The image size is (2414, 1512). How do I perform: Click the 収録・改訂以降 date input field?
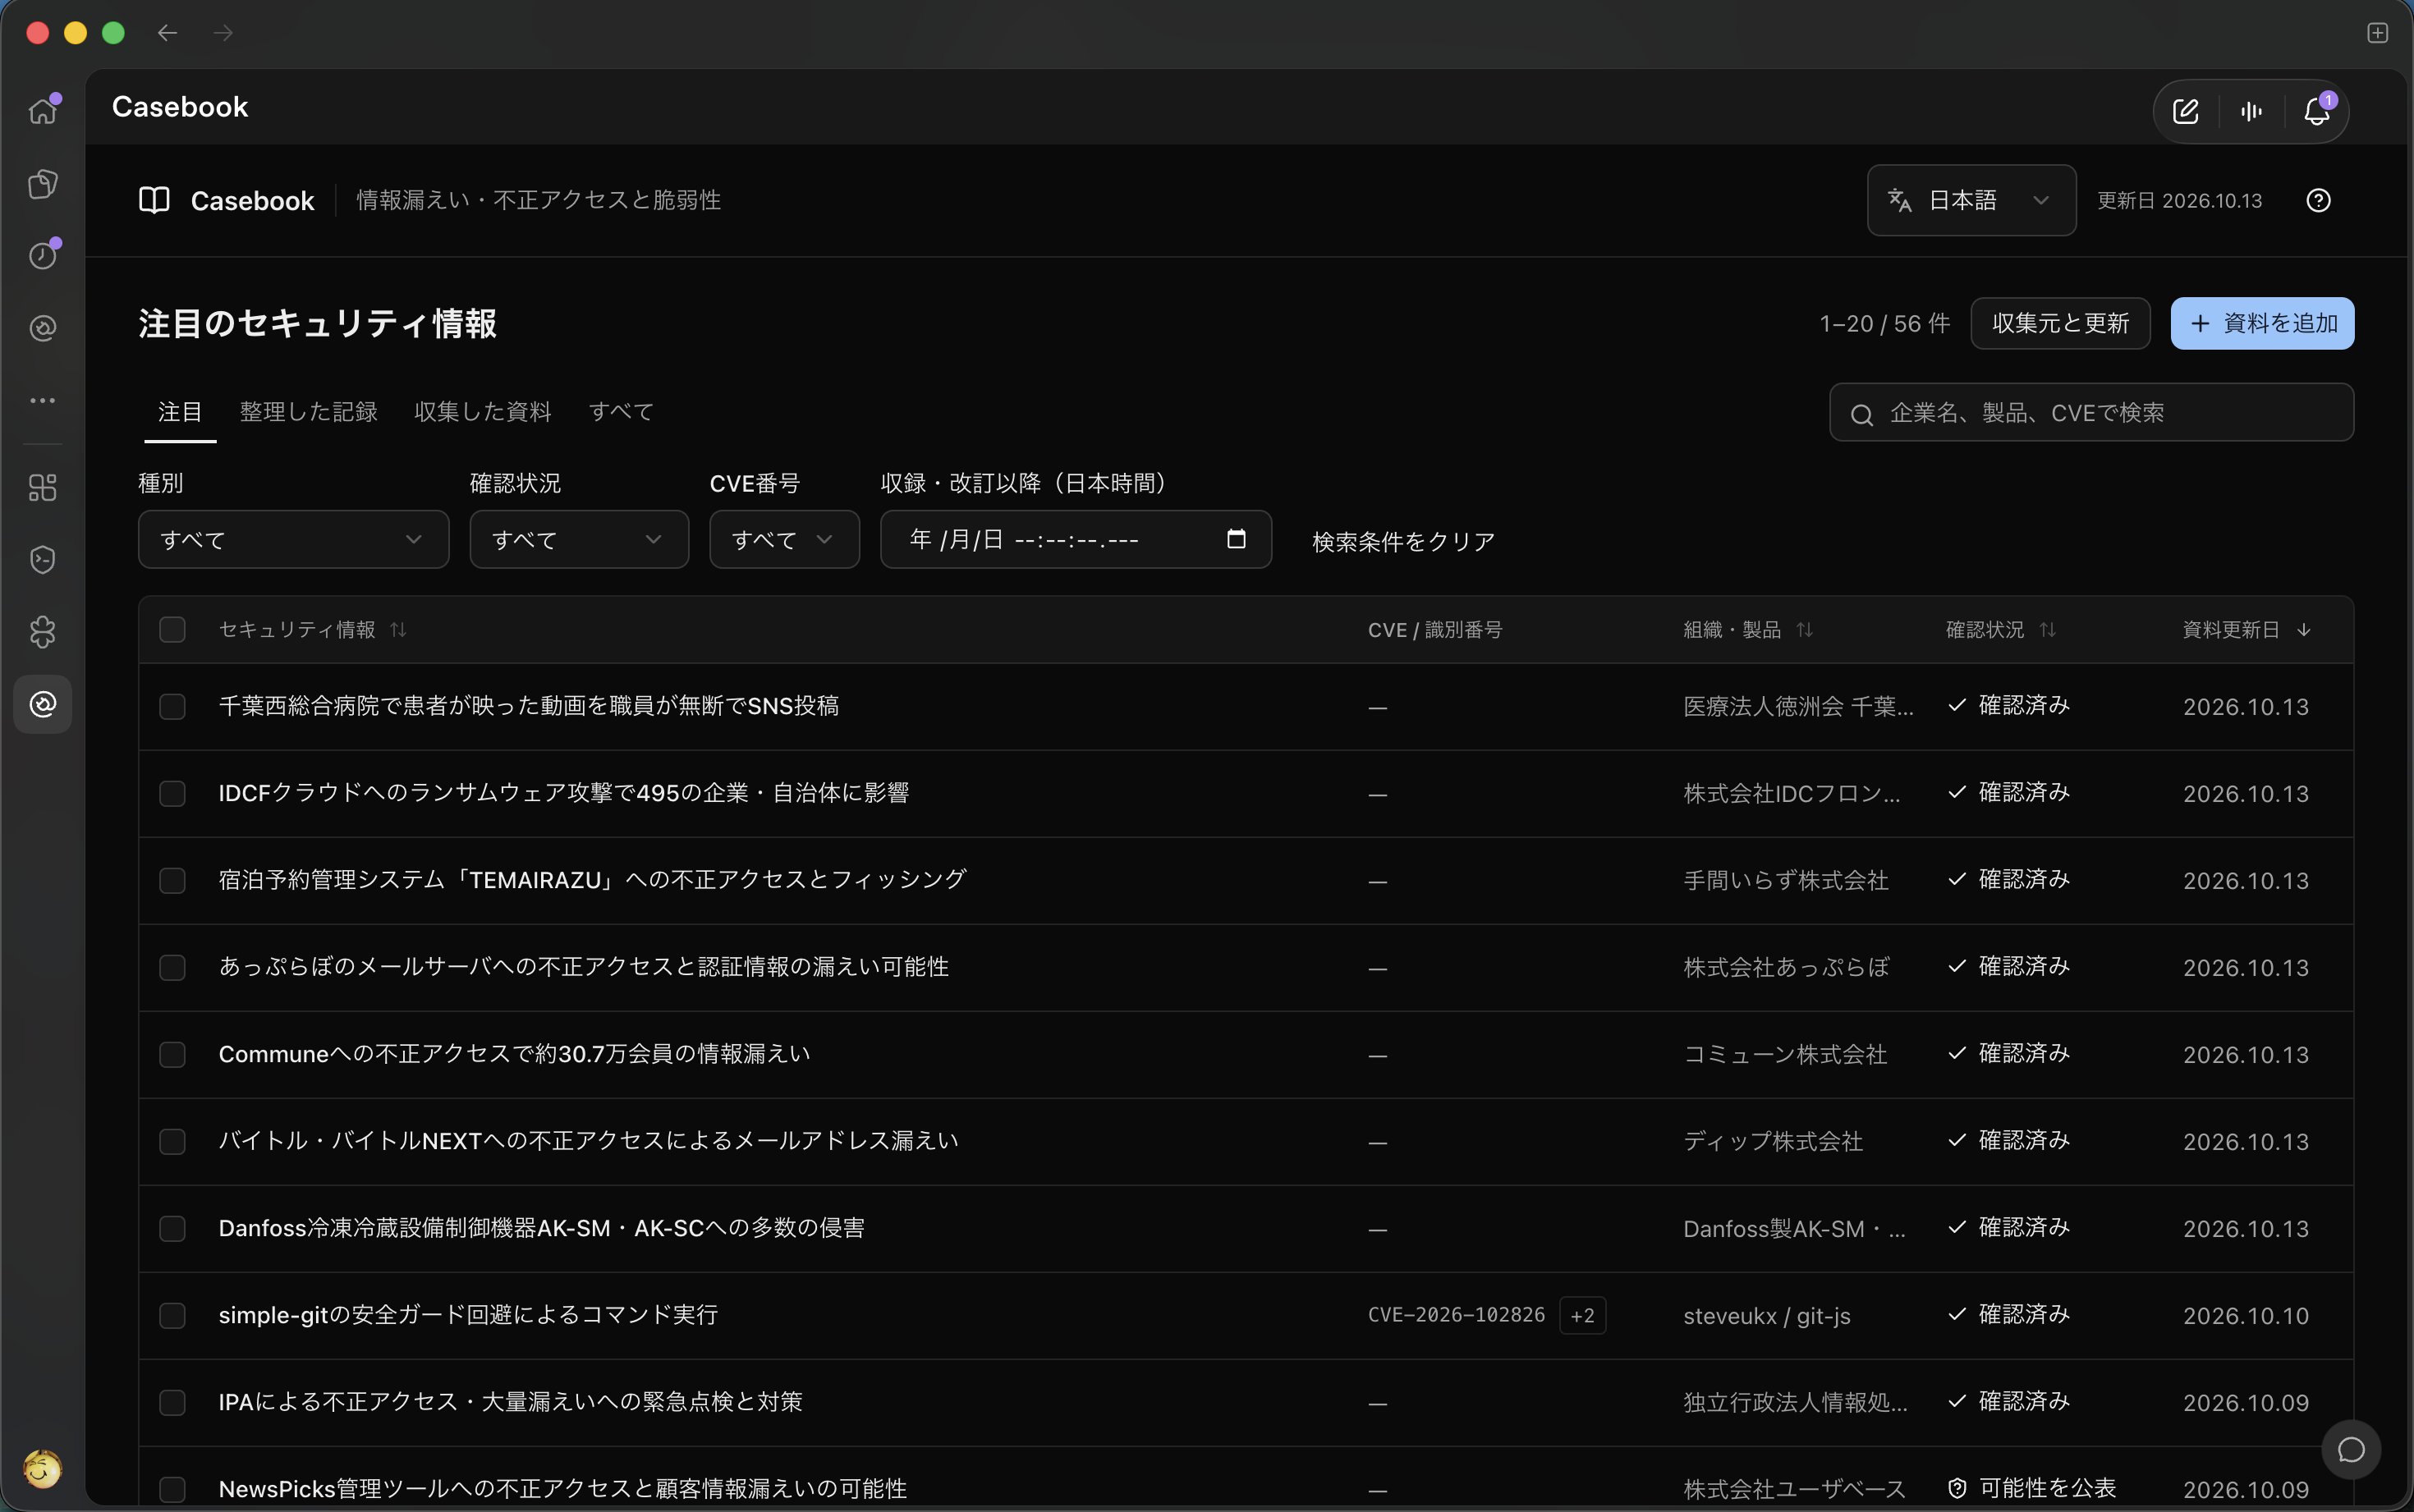tap(1075, 539)
